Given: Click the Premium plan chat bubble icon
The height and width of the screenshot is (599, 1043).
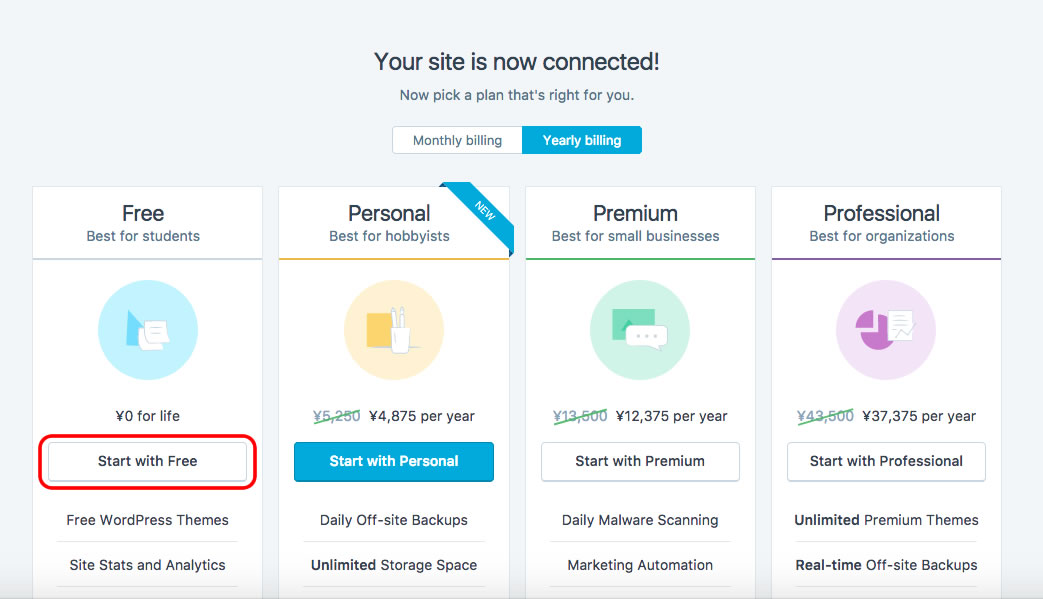Looking at the screenshot, I should 640,330.
